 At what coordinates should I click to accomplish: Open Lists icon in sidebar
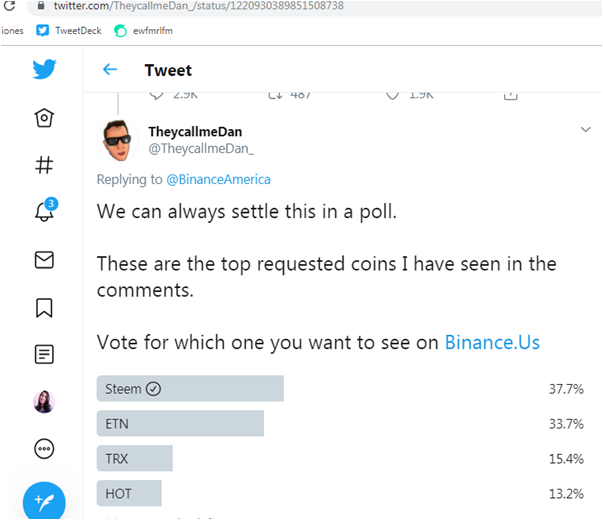(44, 354)
